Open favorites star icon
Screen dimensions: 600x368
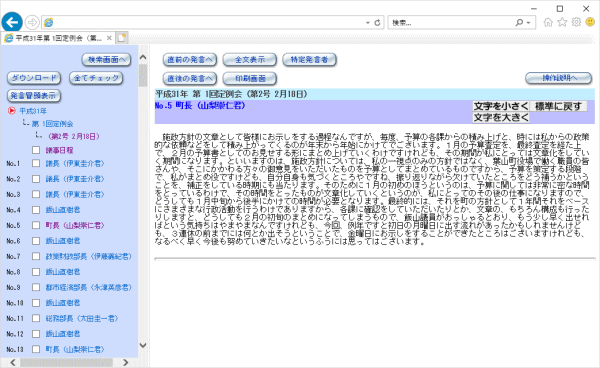[562, 22]
